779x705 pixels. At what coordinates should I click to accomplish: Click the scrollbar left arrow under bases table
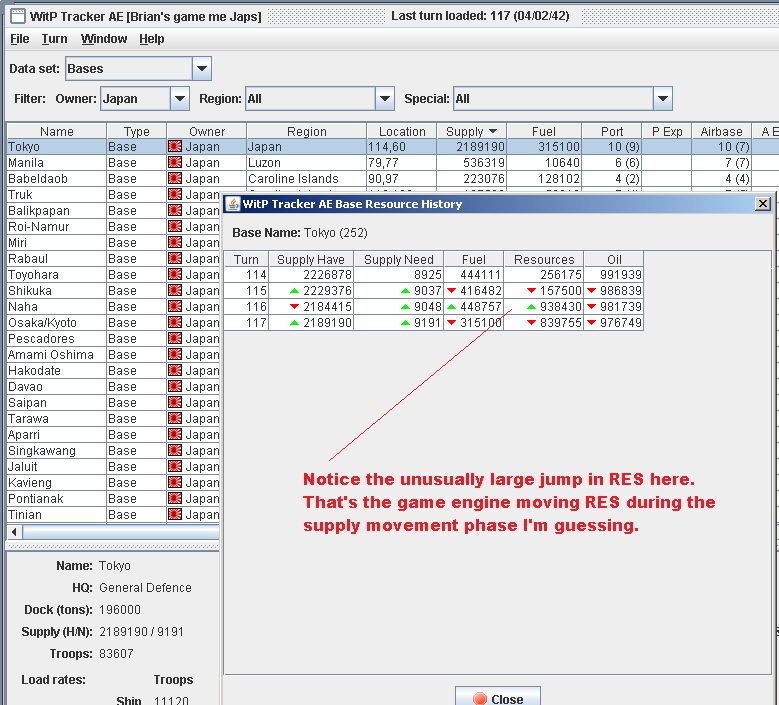[14, 532]
